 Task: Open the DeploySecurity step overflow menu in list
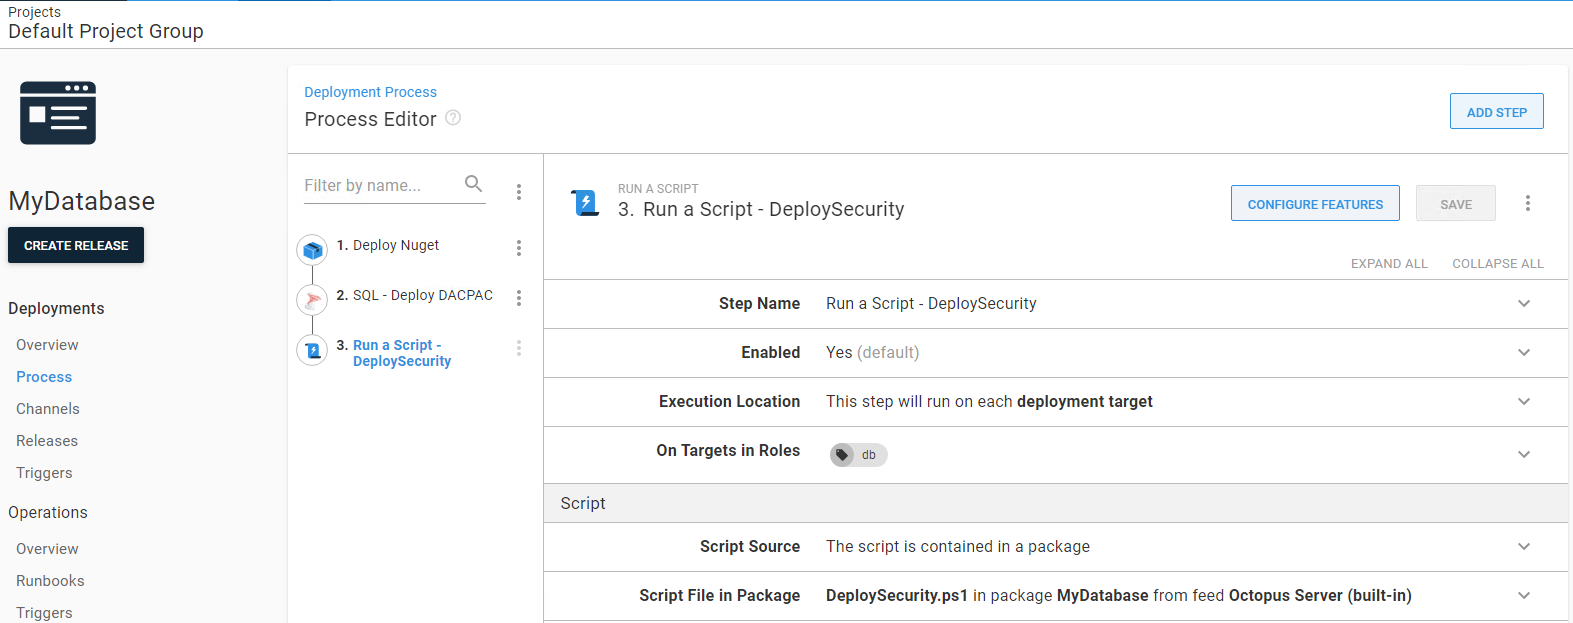pyautogui.click(x=518, y=348)
